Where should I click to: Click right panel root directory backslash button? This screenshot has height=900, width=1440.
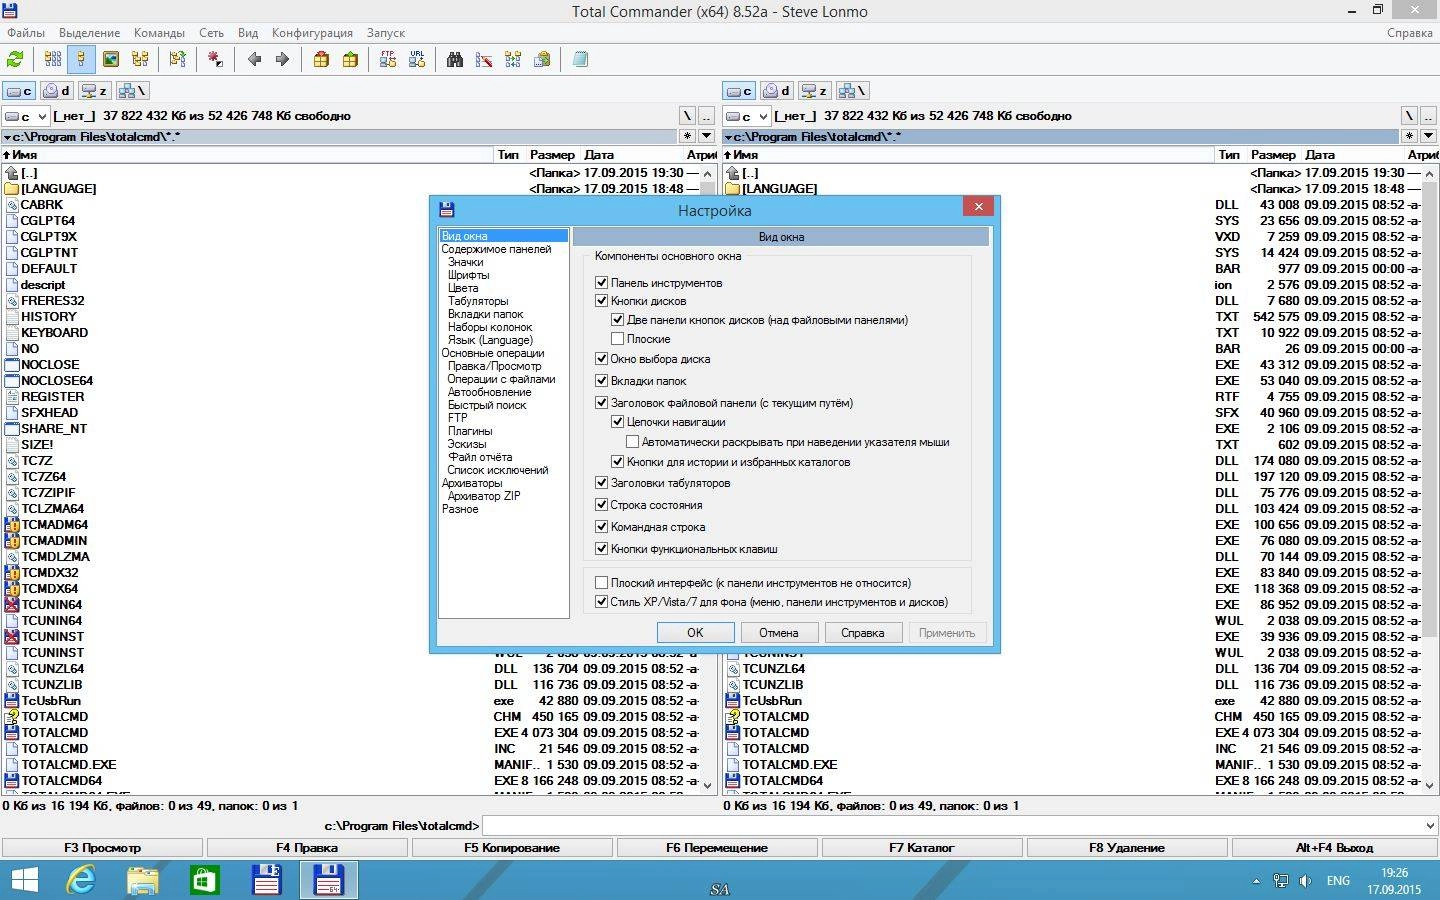1409,116
